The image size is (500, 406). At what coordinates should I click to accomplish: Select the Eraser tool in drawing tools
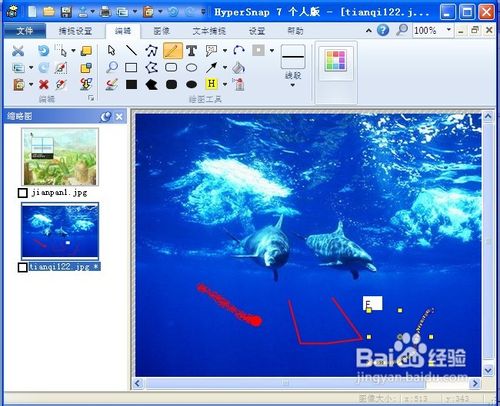(112, 84)
